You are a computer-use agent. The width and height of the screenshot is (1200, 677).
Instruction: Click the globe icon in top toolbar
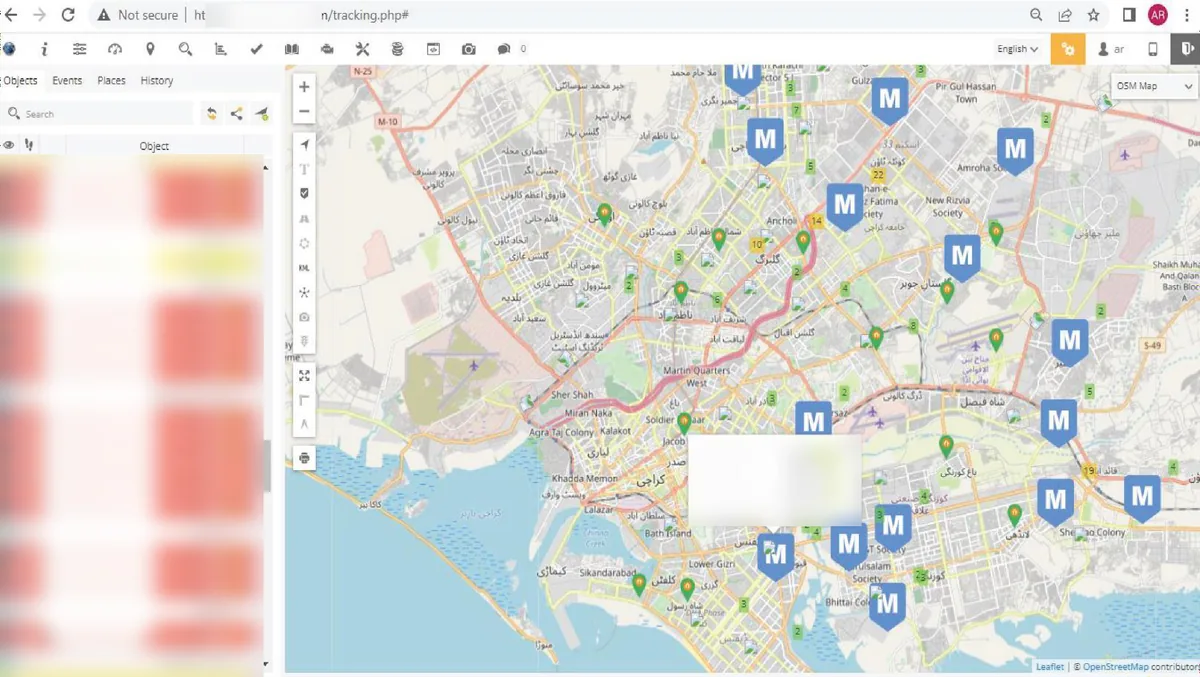click(8, 49)
